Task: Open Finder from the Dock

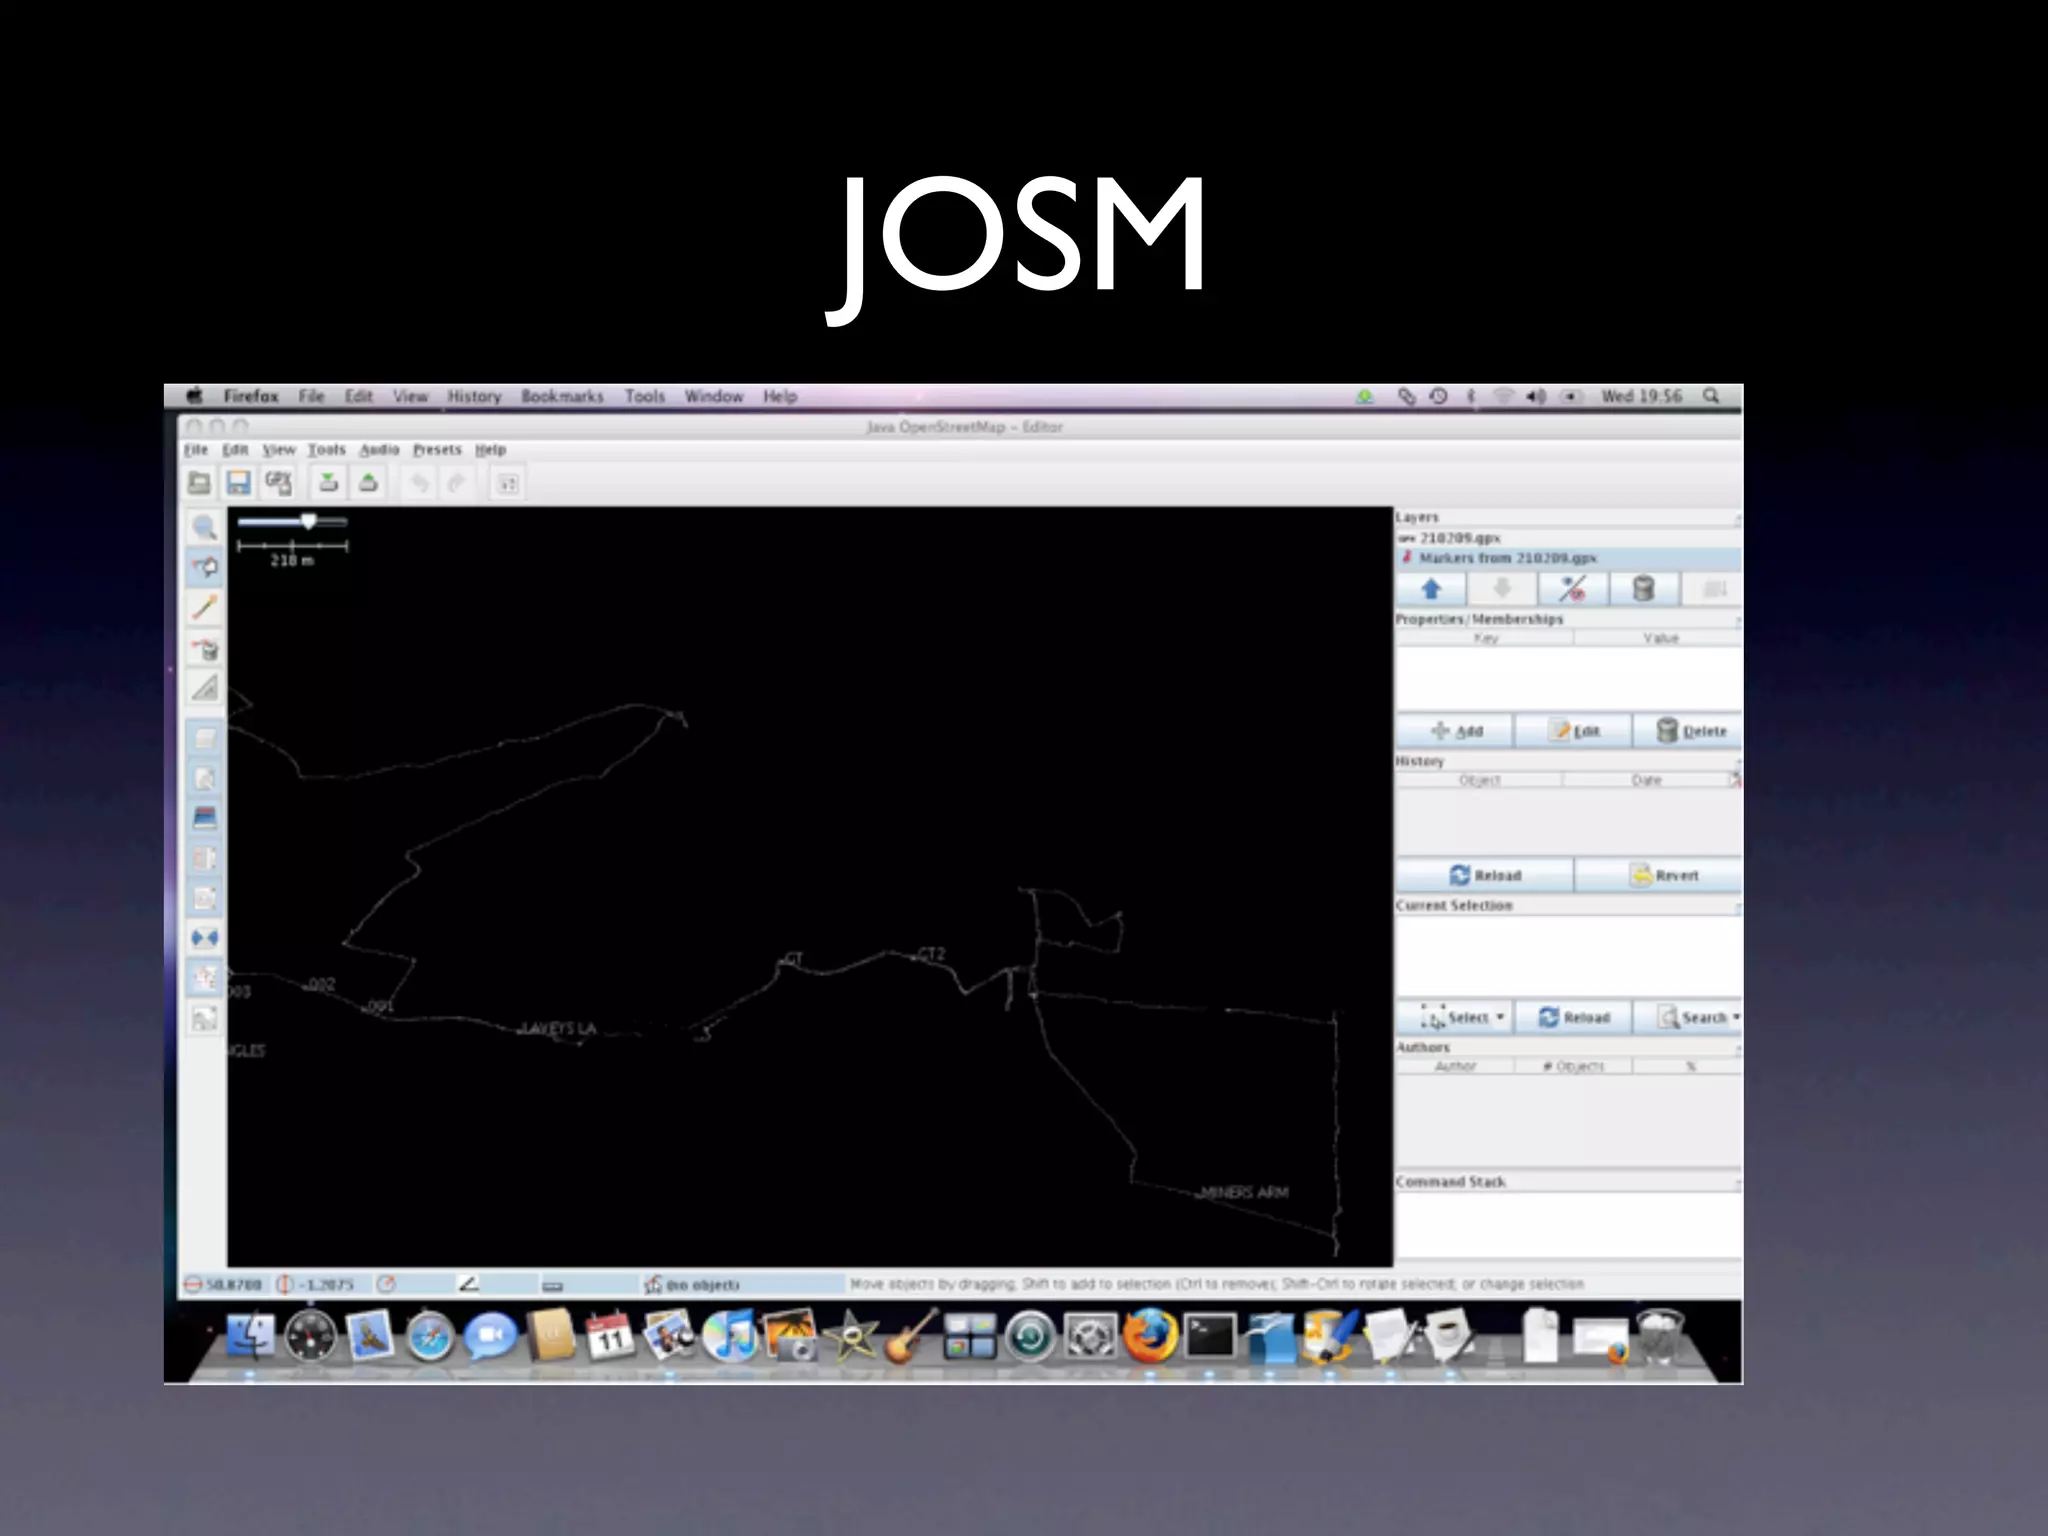Action: 250,1336
